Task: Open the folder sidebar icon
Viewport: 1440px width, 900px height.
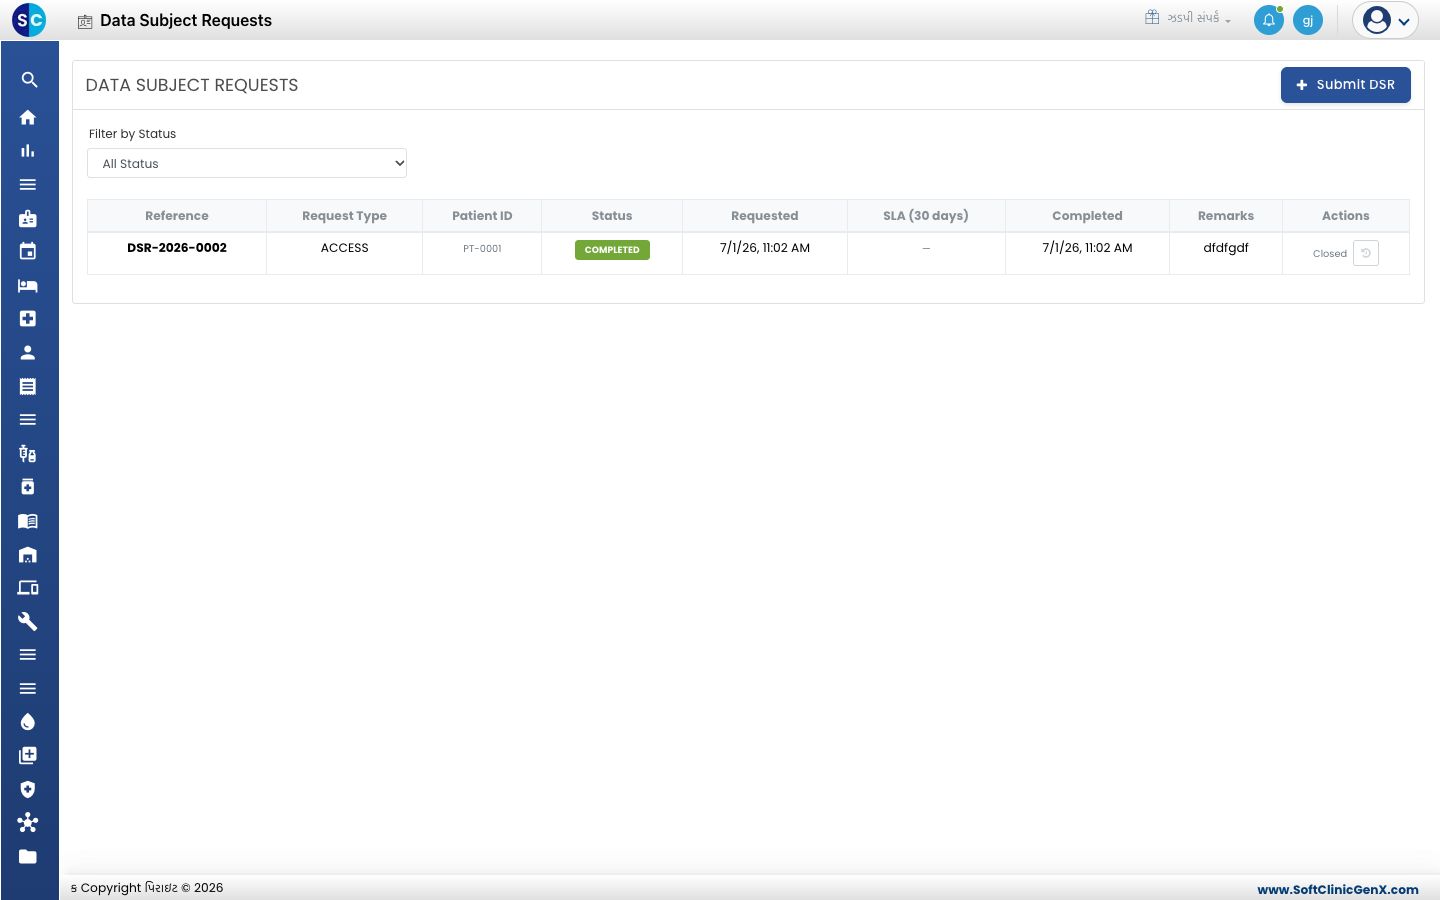Action: point(28,856)
